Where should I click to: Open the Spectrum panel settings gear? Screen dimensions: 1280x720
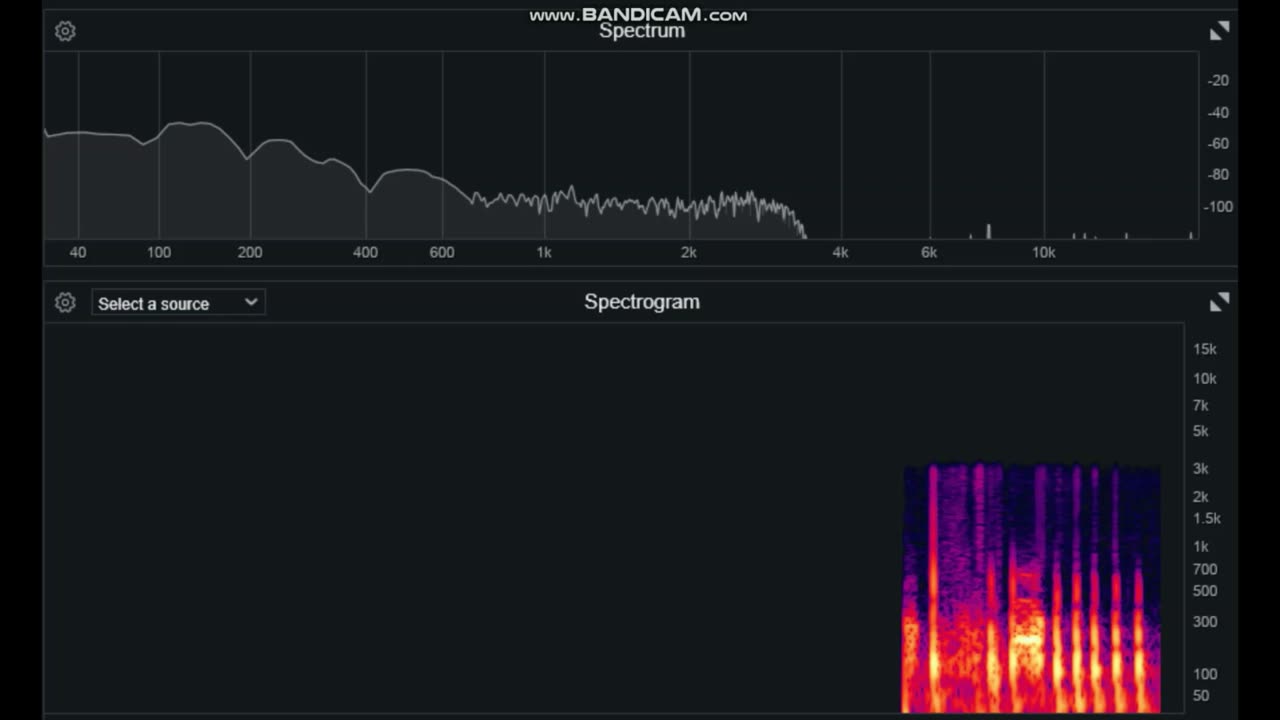point(65,31)
